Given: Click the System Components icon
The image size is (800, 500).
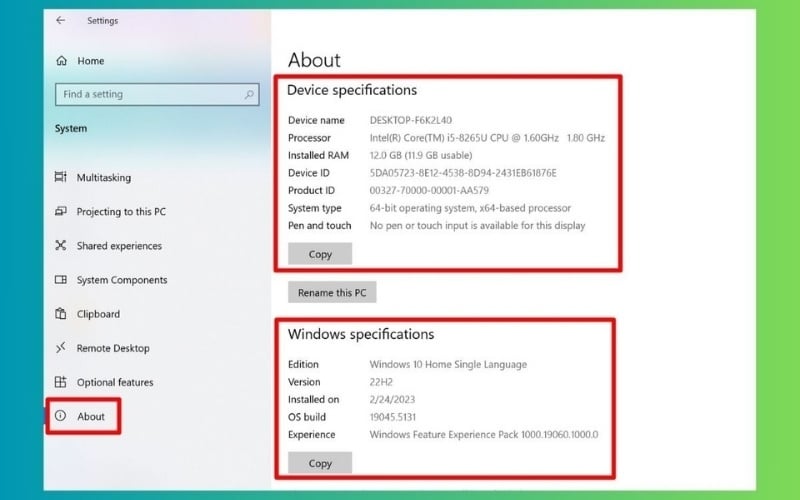Looking at the screenshot, I should (x=61, y=280).
